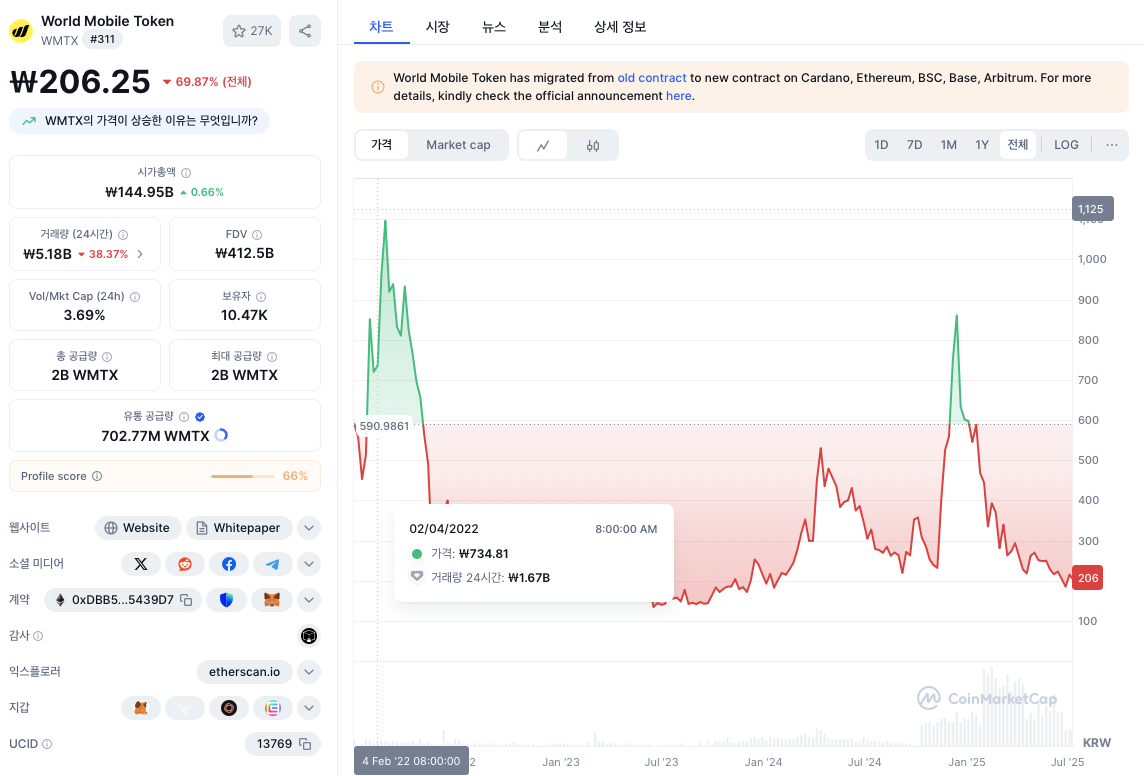This screenshot has width=1144, height=776.
Task: Click the World Mobile Token logo icon
Action: [x=20, y=31]
